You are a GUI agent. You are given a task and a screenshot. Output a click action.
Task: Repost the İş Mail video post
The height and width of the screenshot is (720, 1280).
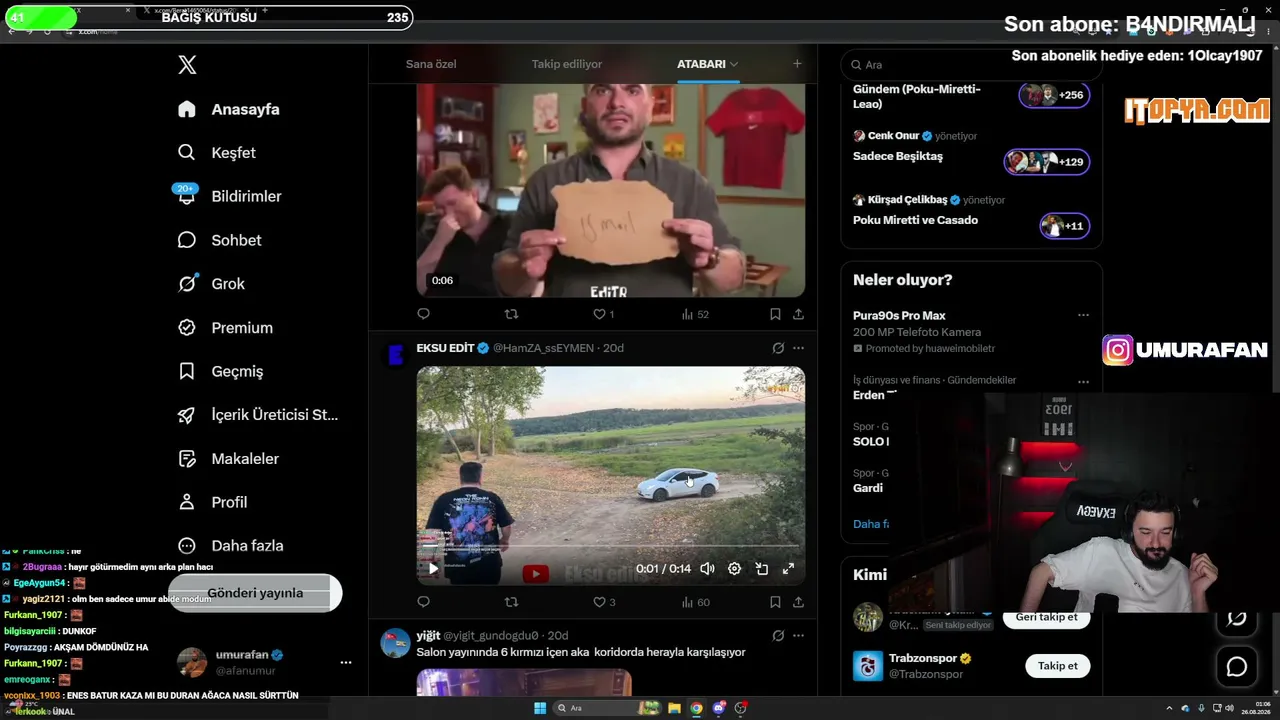pos(511,314)
